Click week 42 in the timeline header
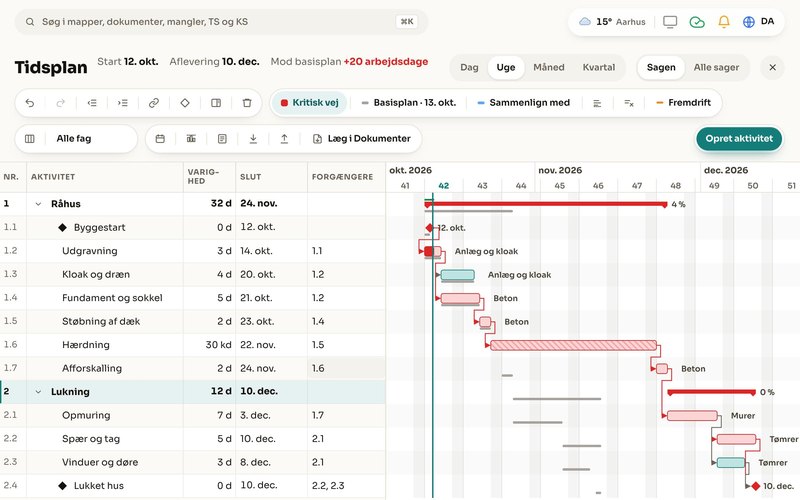 (444, 186)
